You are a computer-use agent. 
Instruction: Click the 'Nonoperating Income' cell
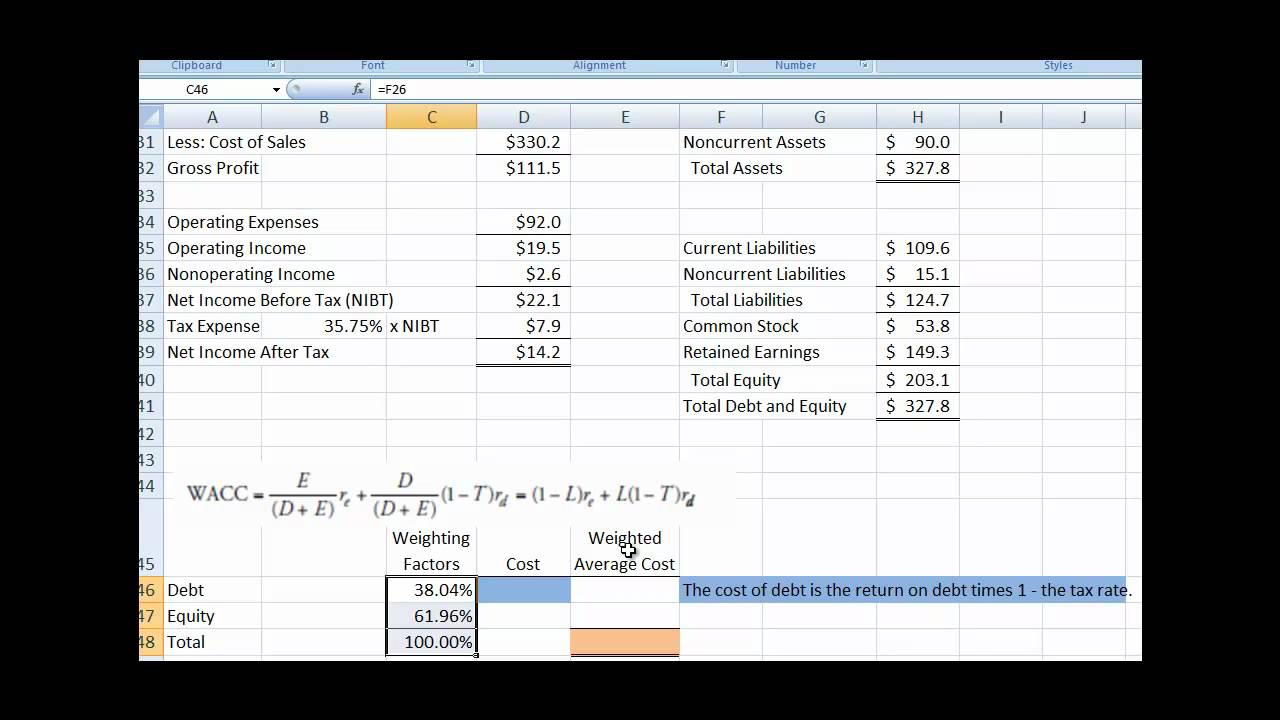point(251,274)
